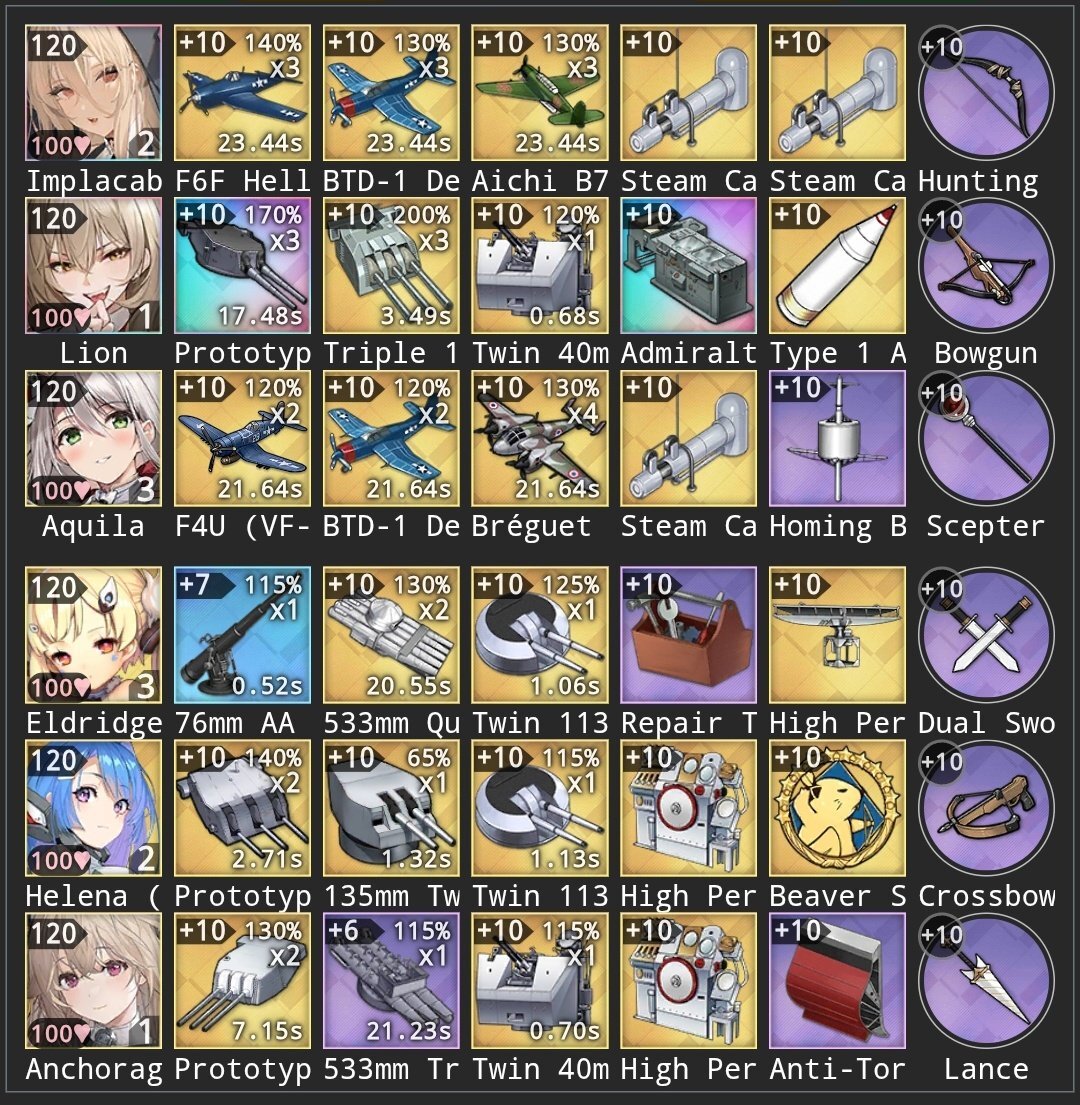Click Lion's character portrait

point(93,265)
